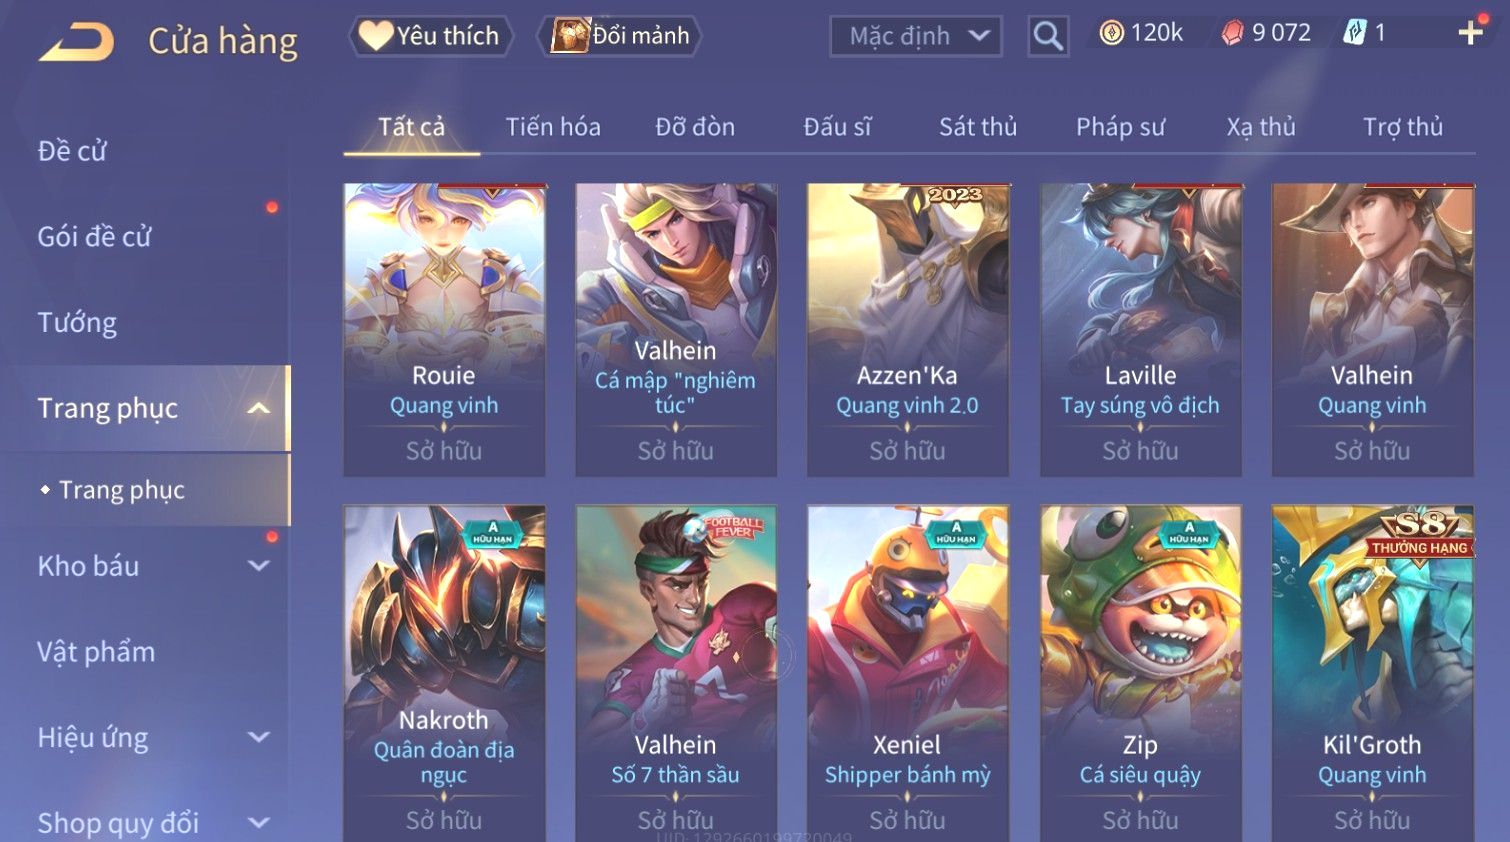
Task: Open Yêu thích heart favorites
Action: click(431, 36)
